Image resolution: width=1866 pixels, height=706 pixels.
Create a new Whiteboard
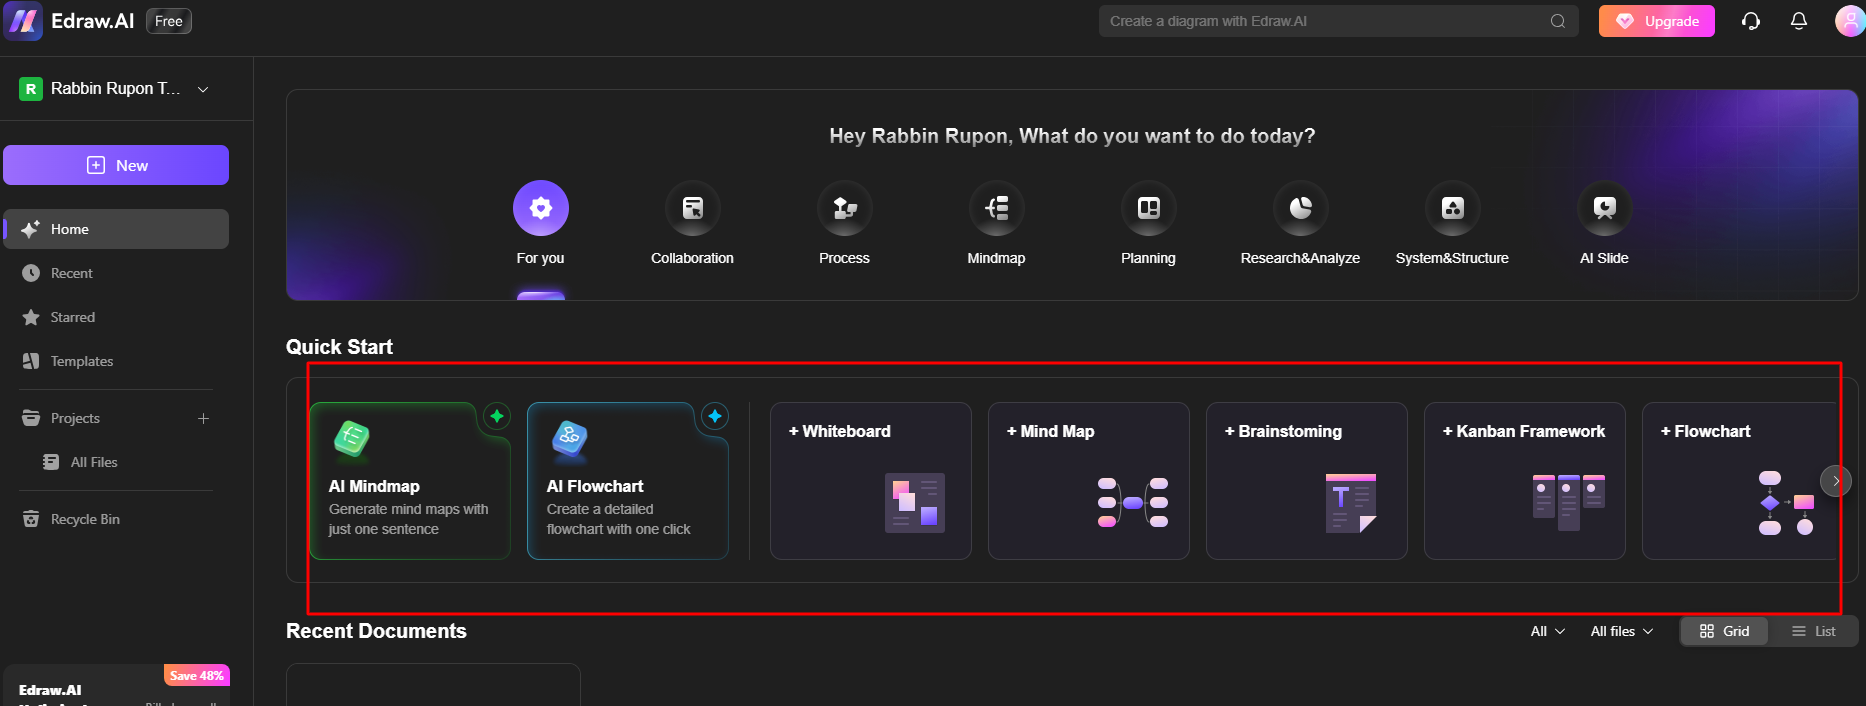pyautogui.click(x=871, y=481)
